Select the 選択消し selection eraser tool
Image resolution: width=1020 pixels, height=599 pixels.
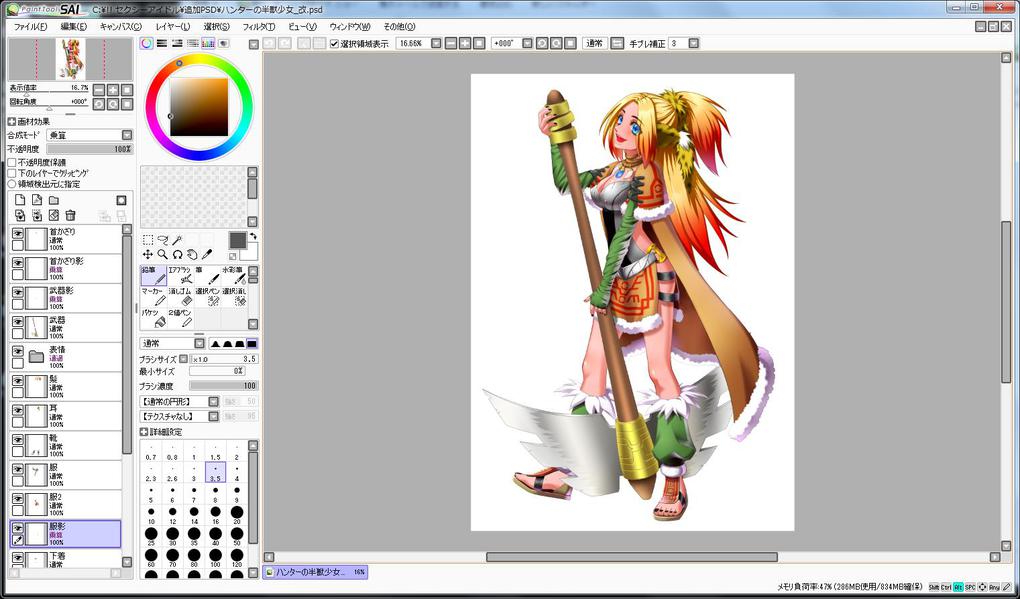tap(234, 297)
